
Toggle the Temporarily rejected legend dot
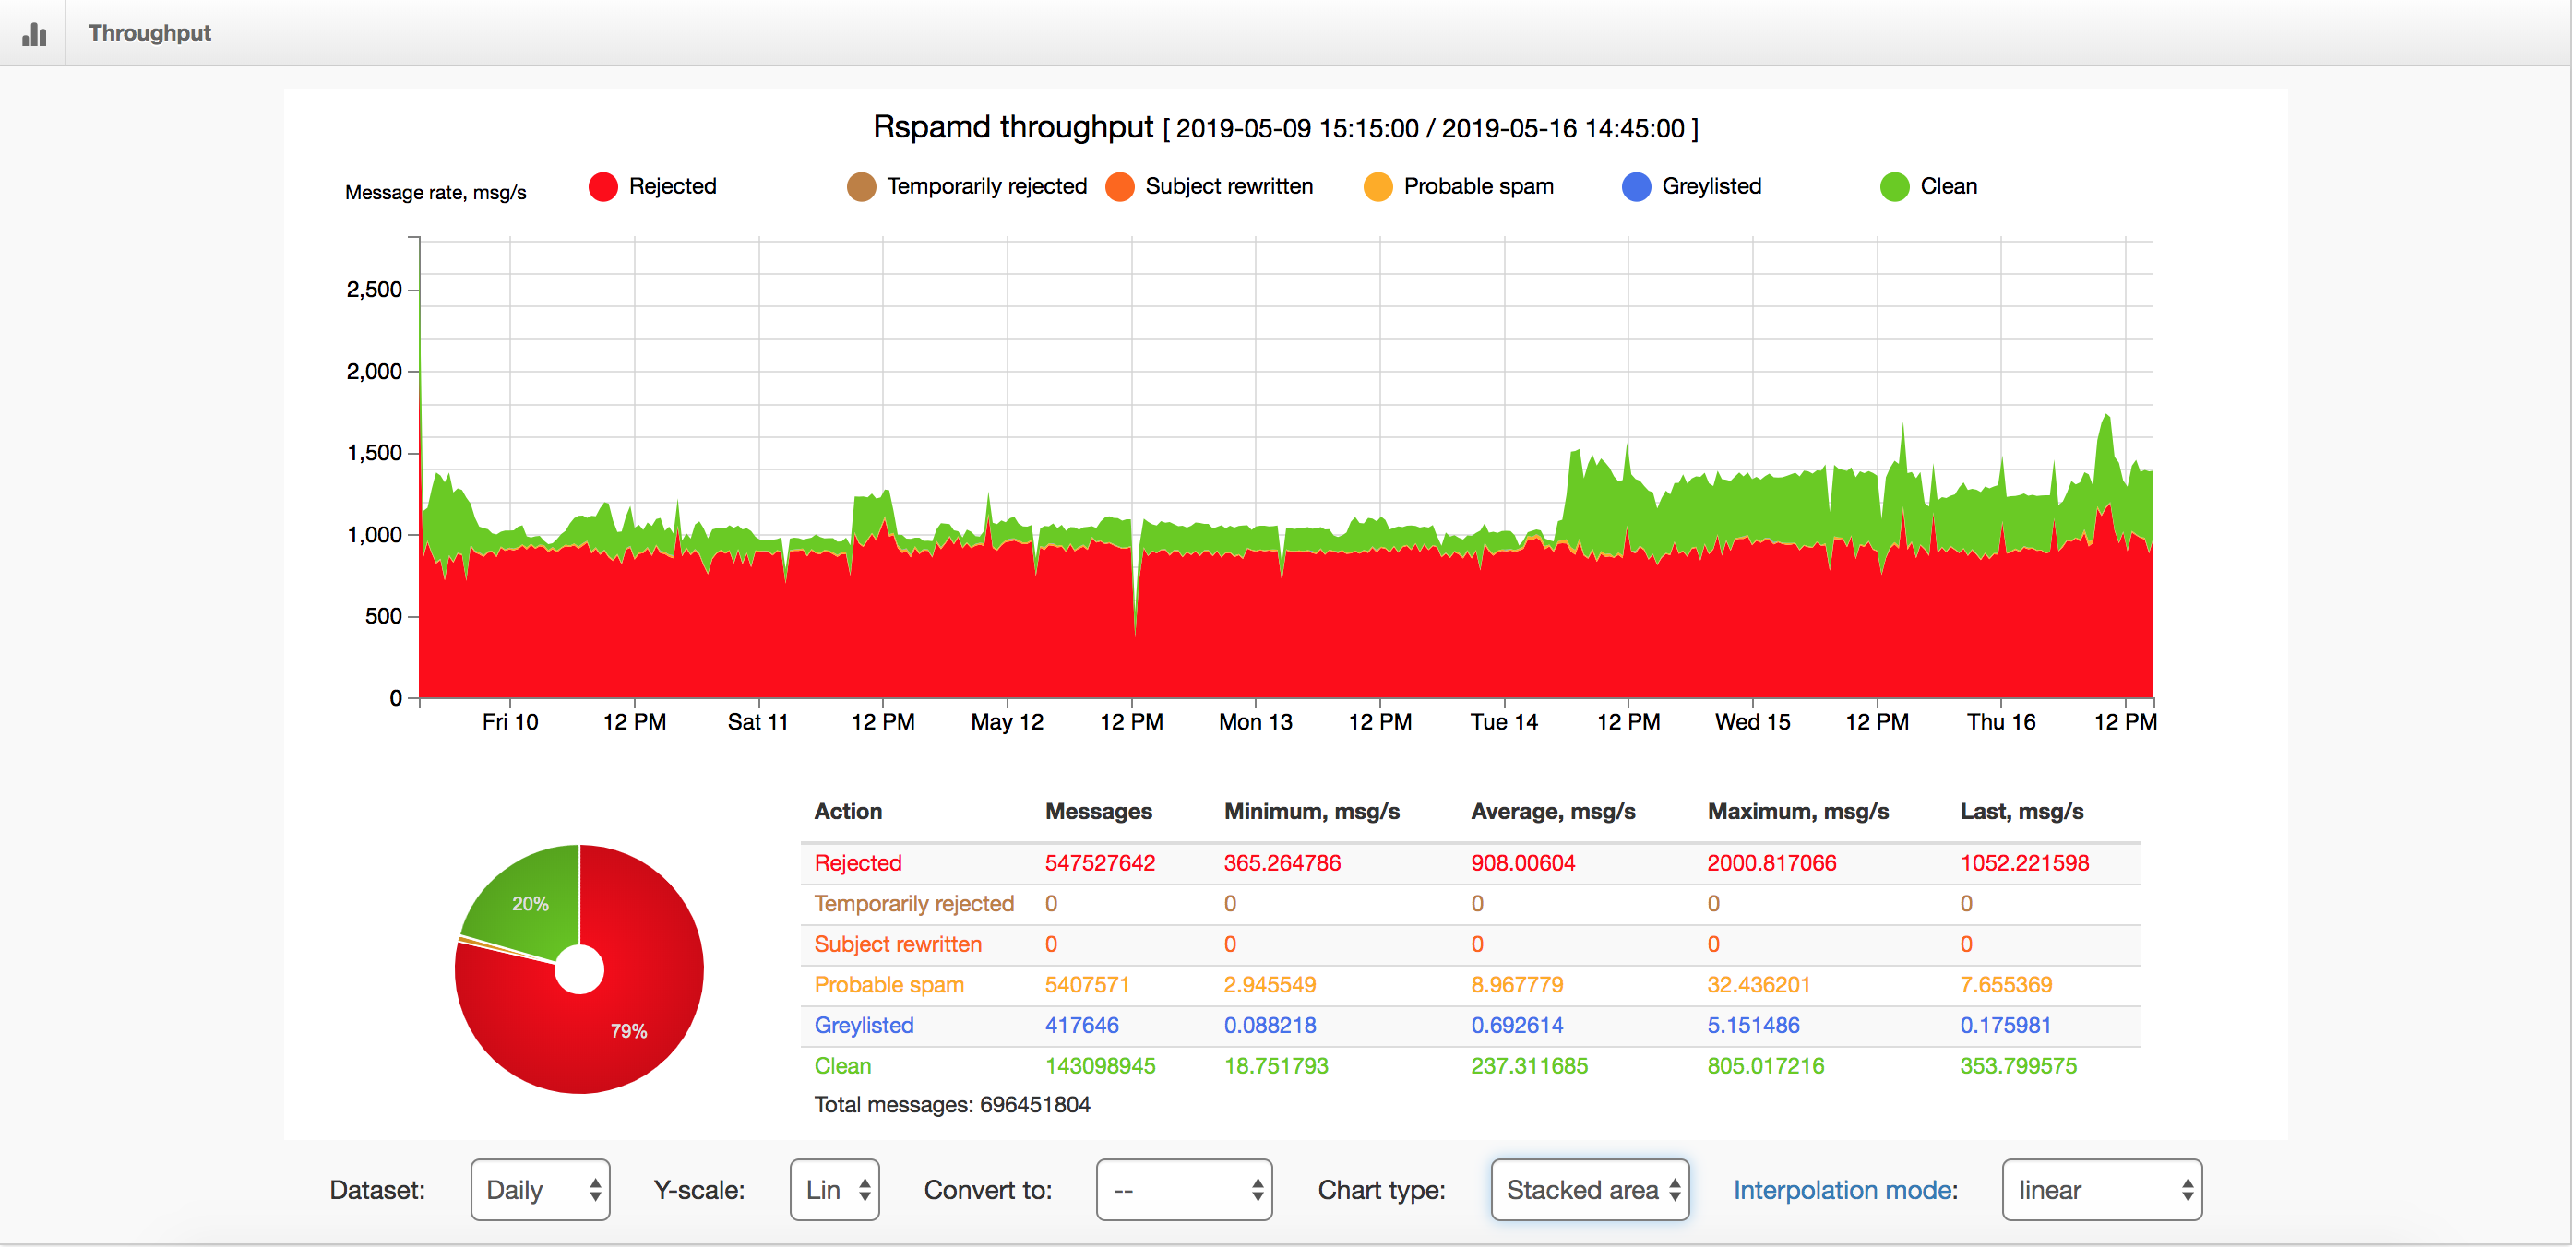click(861, 187)
